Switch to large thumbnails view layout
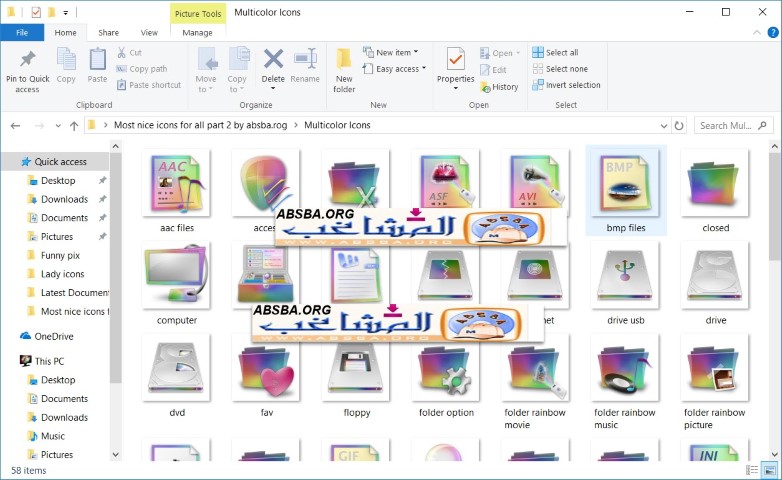 pyautogui.click(x=770, y=470)
